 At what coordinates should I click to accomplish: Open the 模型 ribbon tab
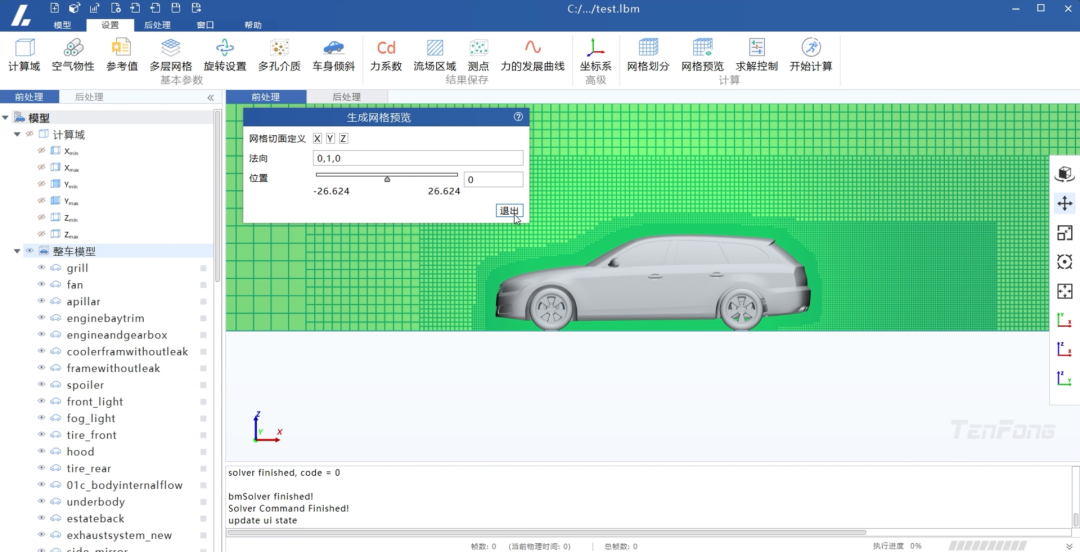[x=62, y=25]
